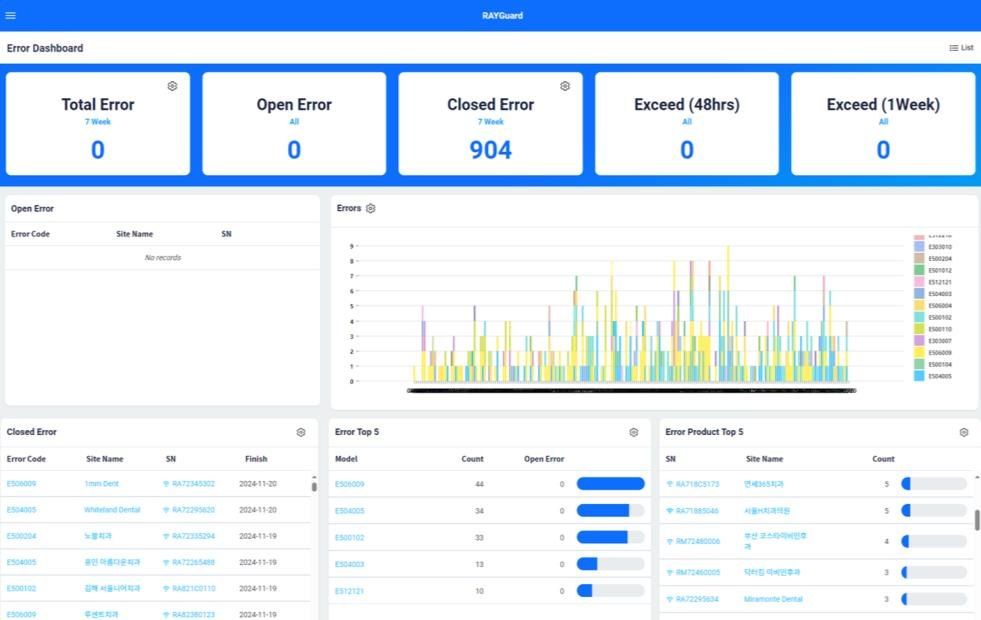Open the Error Top 5 settings gear

[x=634, y=432]
